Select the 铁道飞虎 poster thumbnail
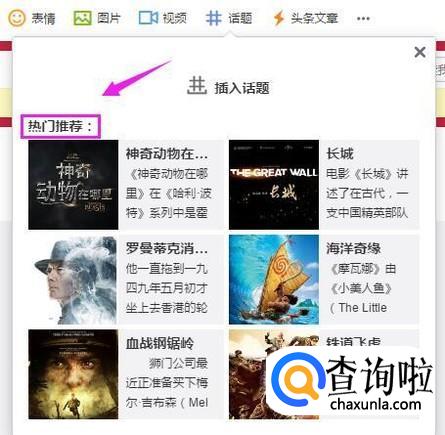This screenshot has height=435, width=445. click(x=247, y=374)
